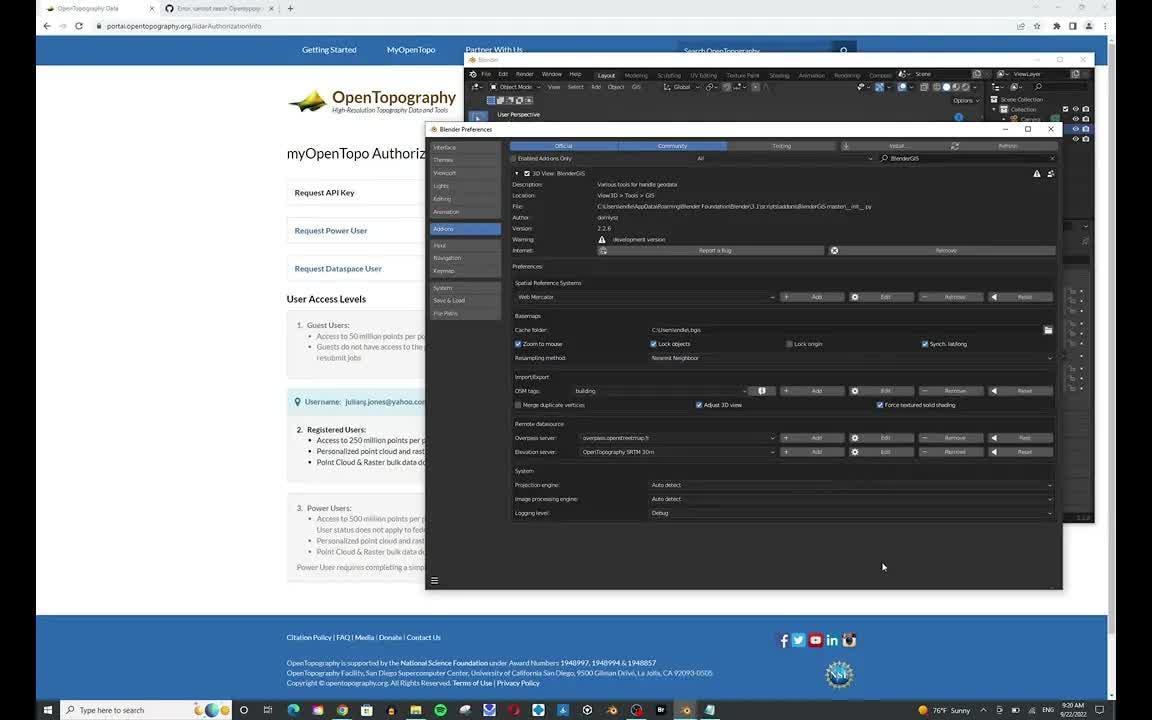Uncheck Lock objects option
The height and width of the screenshot is (720, 1152).
click(x=653, y=345)
